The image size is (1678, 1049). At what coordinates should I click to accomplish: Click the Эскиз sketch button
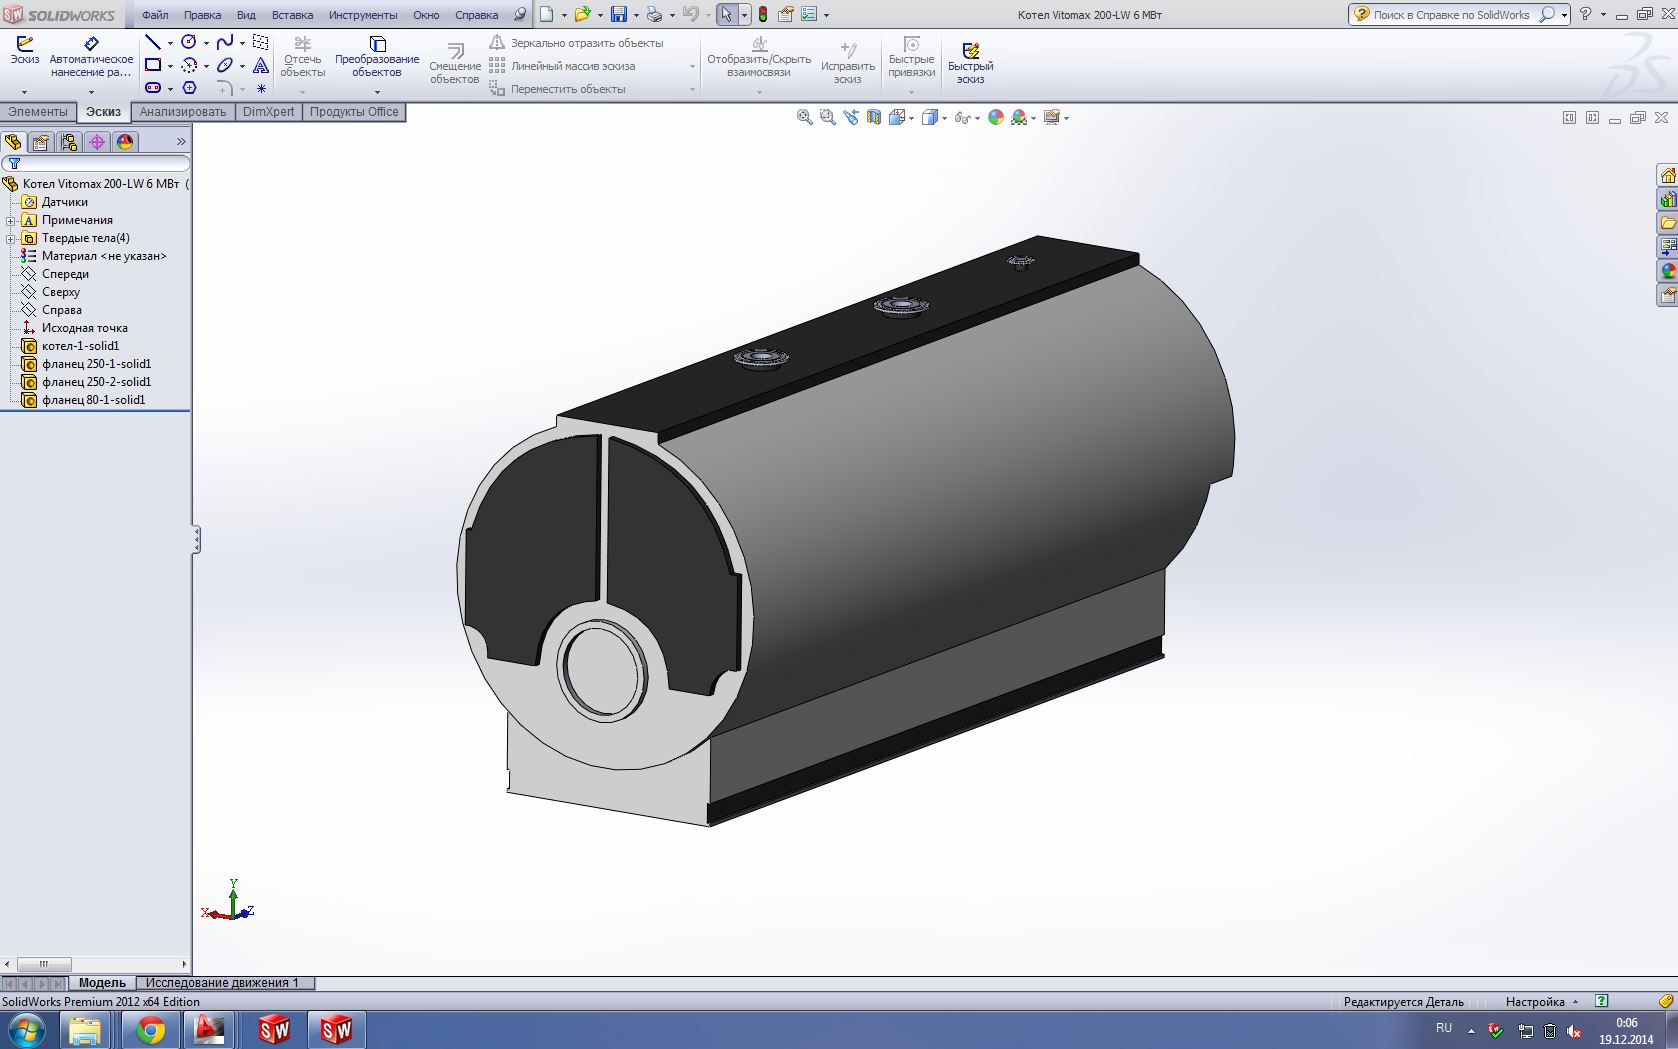pos(25,50)
